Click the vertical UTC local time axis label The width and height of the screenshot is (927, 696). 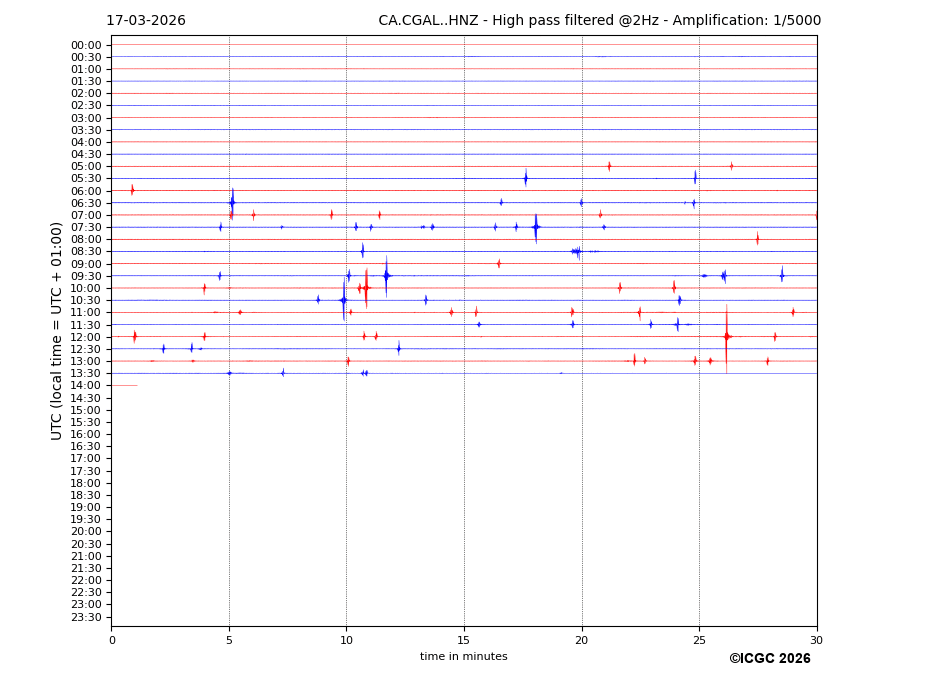pos(57,331)
